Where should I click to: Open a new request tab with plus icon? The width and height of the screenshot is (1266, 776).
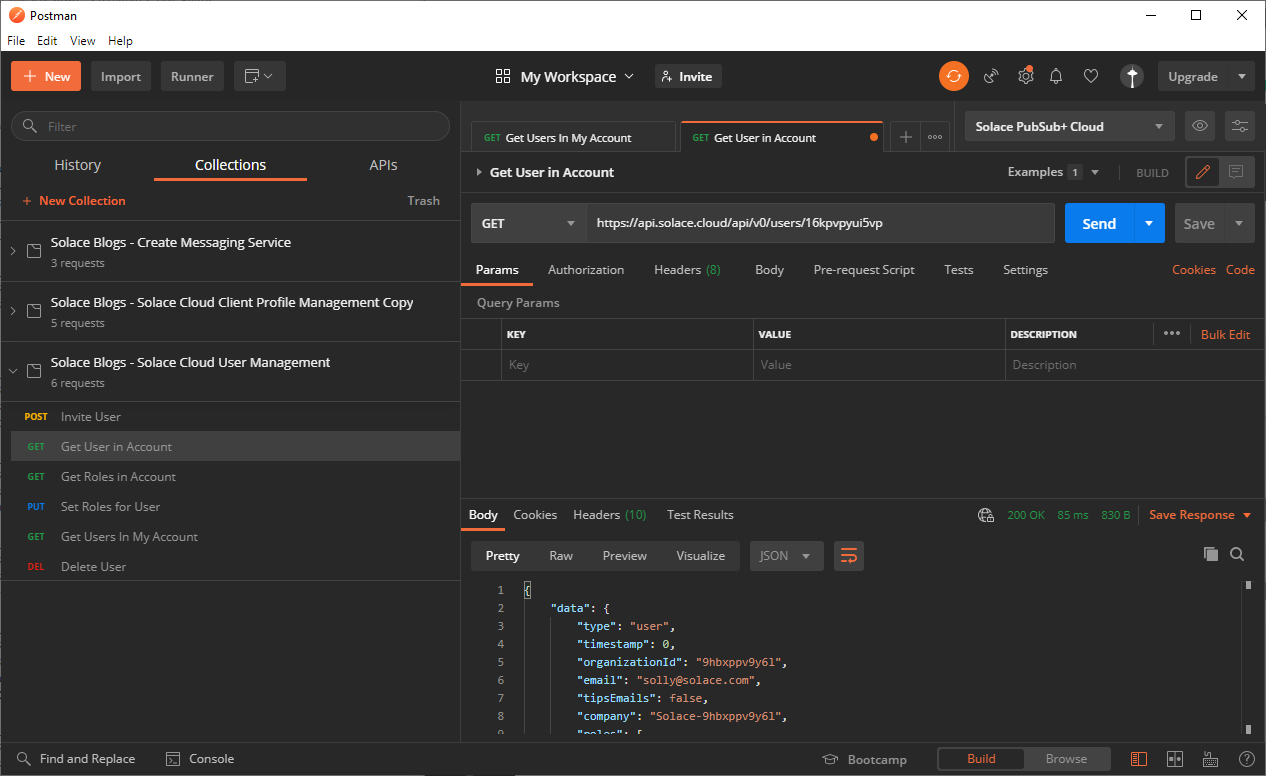tap(905, 137)
